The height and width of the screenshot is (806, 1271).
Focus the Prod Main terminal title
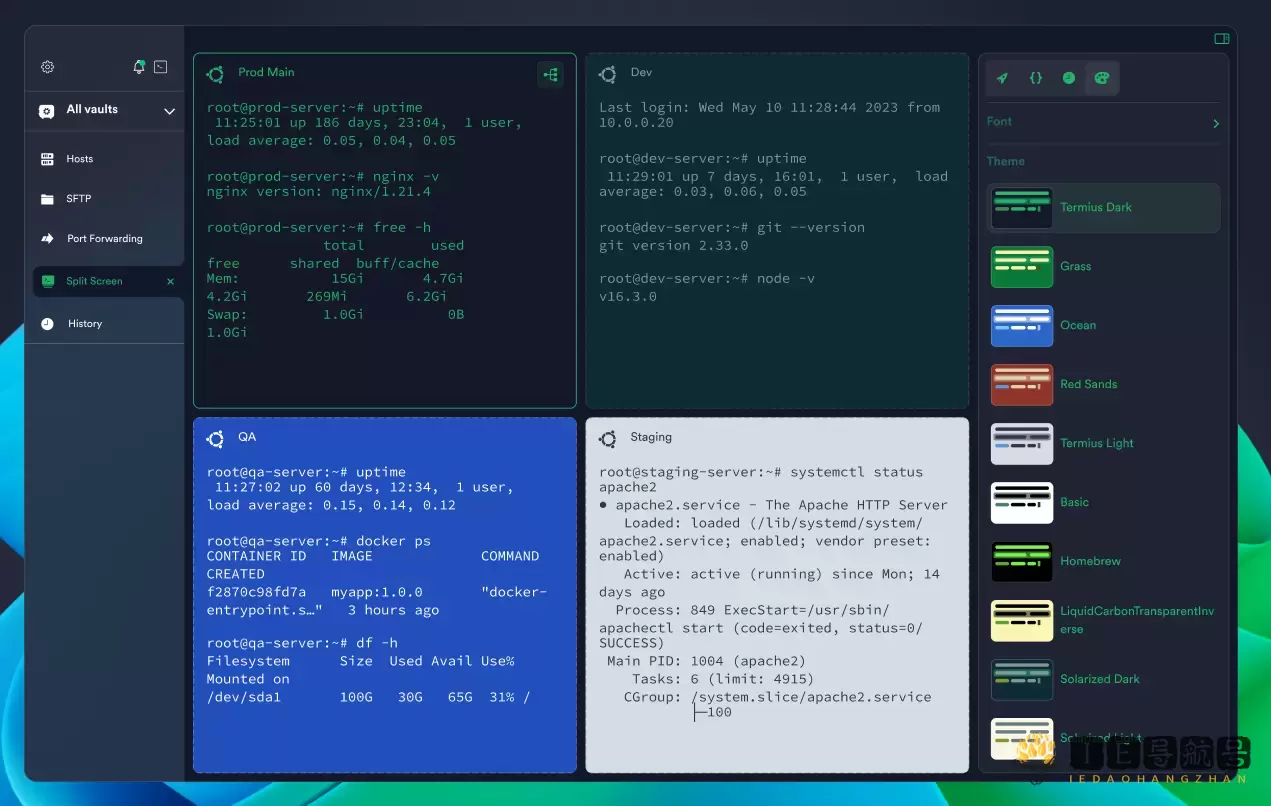tap(266, 73)
